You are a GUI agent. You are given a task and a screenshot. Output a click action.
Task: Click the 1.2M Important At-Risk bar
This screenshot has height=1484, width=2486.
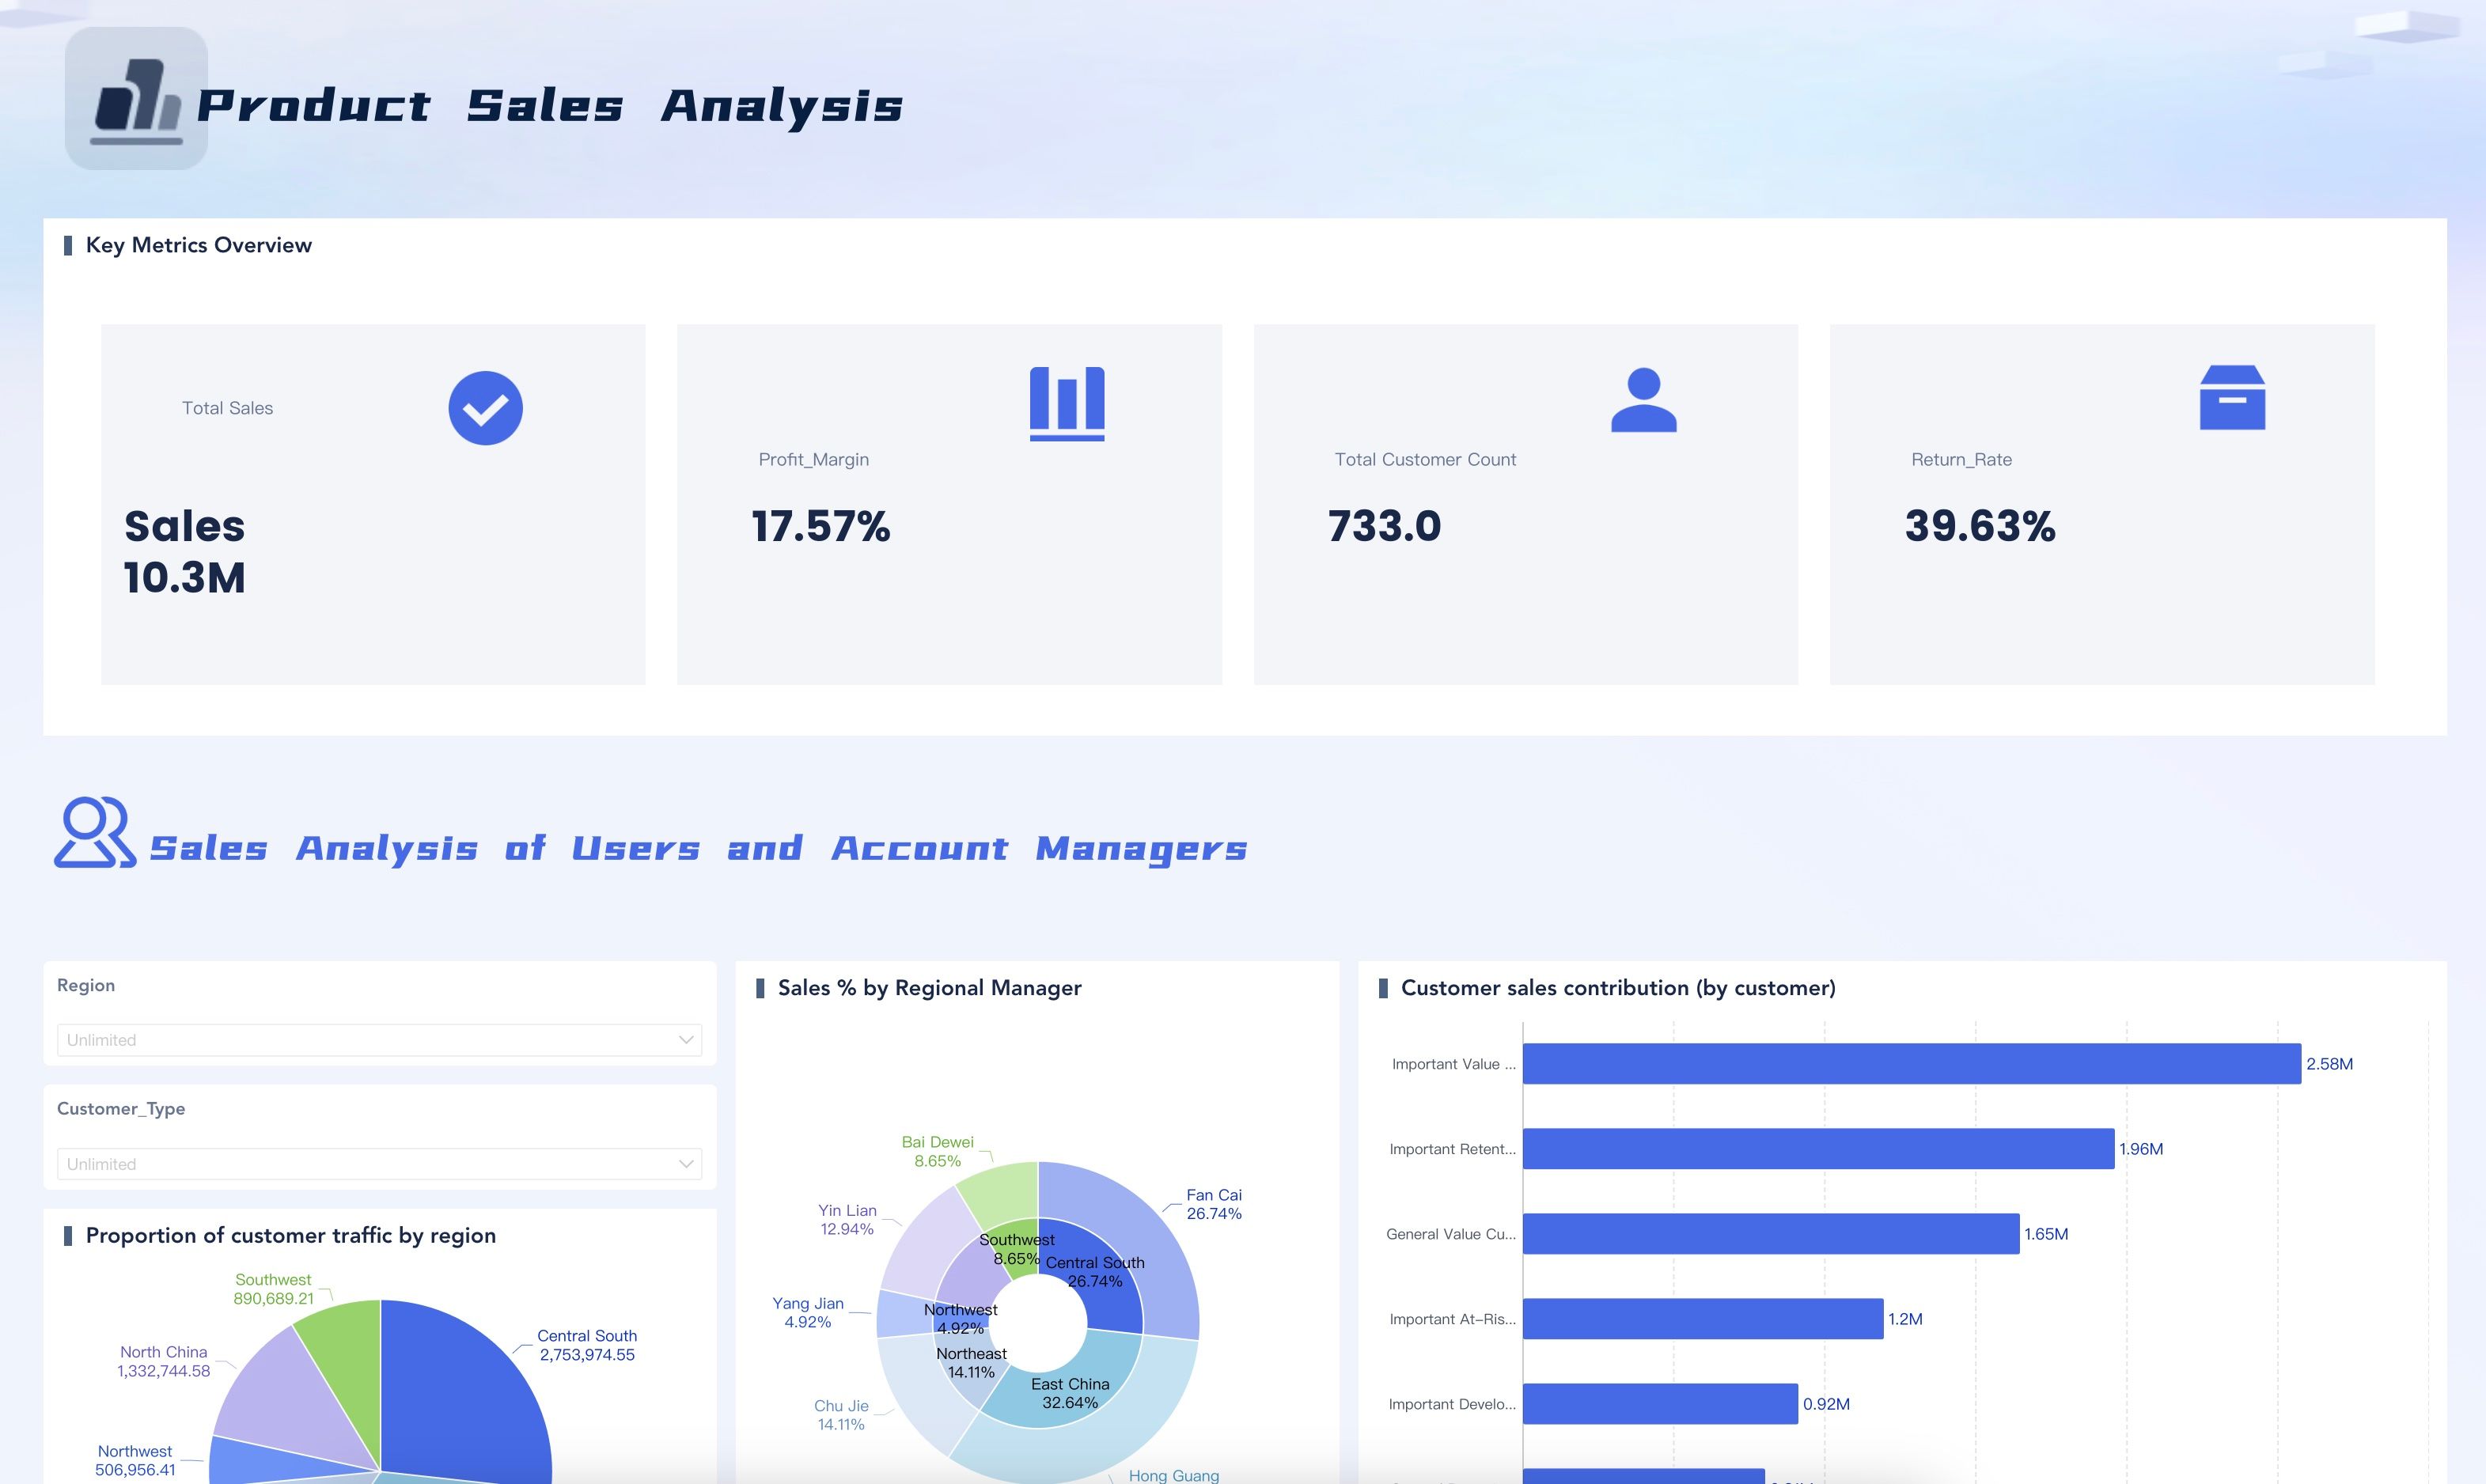[1703, 1319]
